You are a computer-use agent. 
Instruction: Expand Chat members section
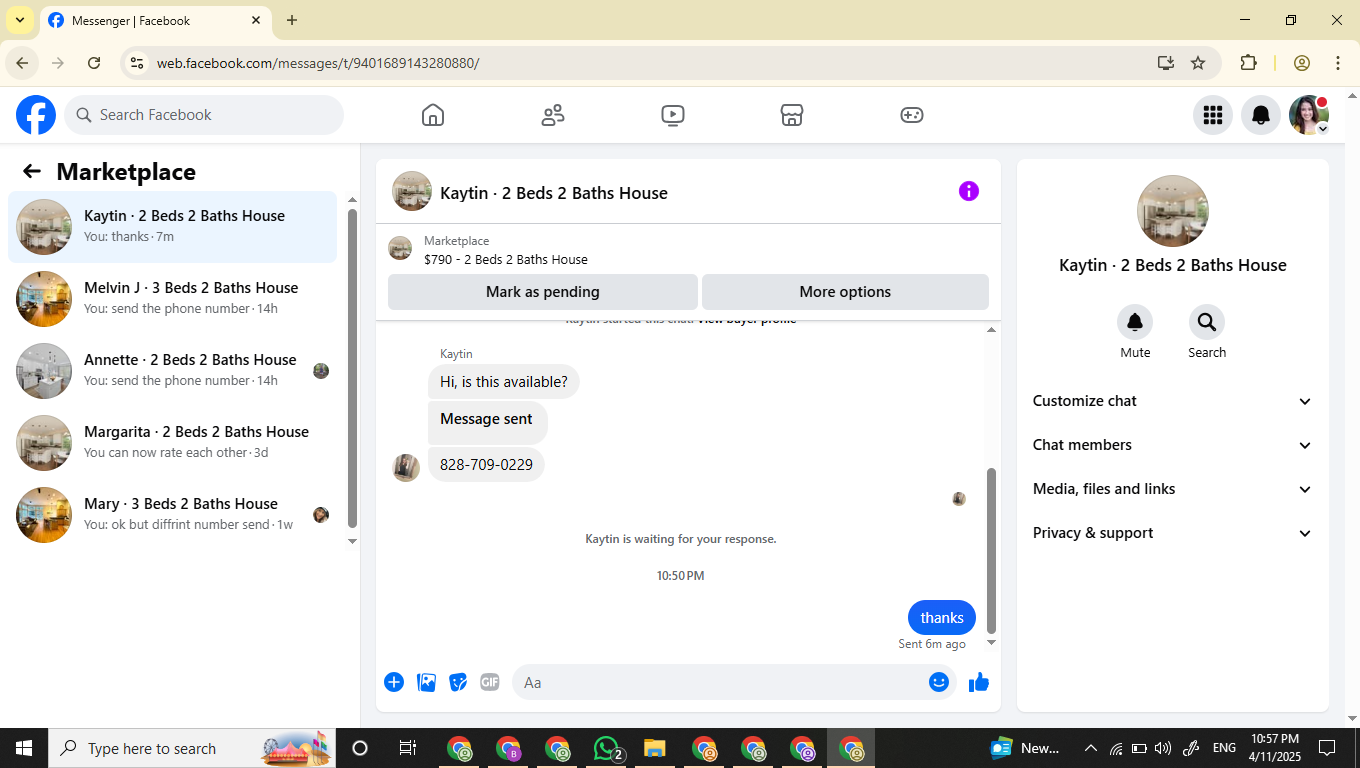point(1173,445)
